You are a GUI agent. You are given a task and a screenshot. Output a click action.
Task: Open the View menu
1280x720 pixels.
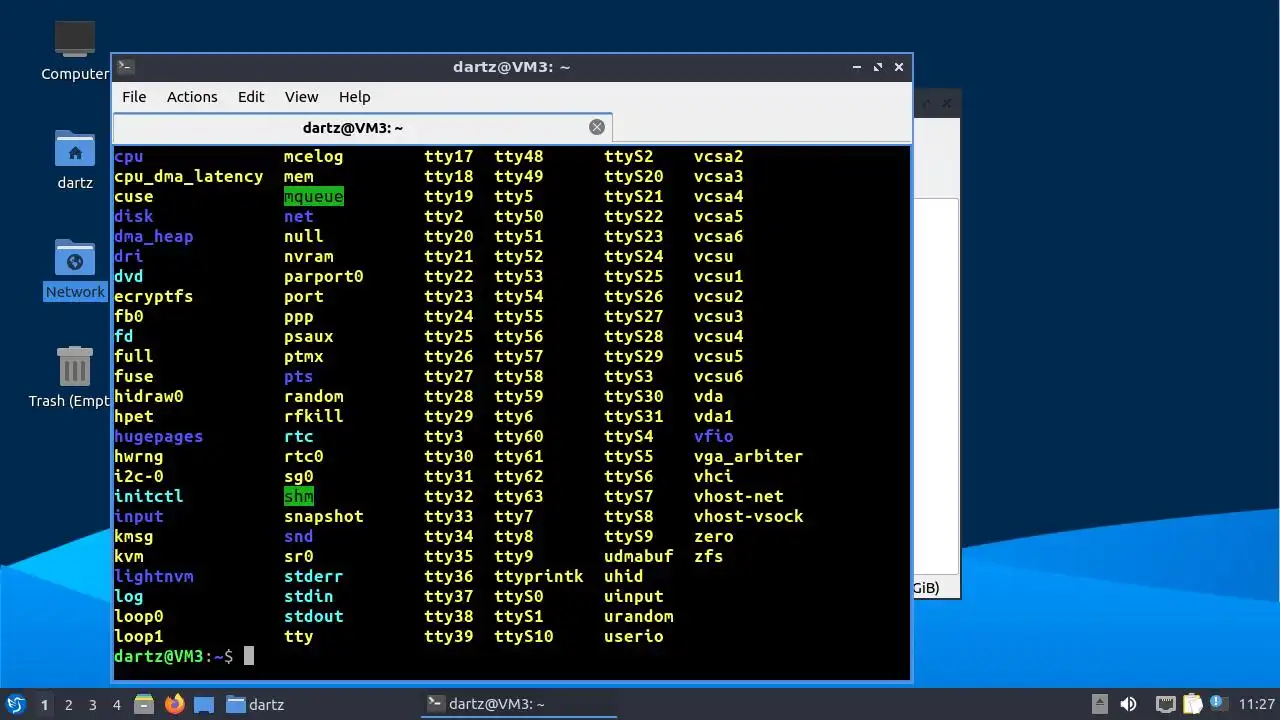(301, 97)
